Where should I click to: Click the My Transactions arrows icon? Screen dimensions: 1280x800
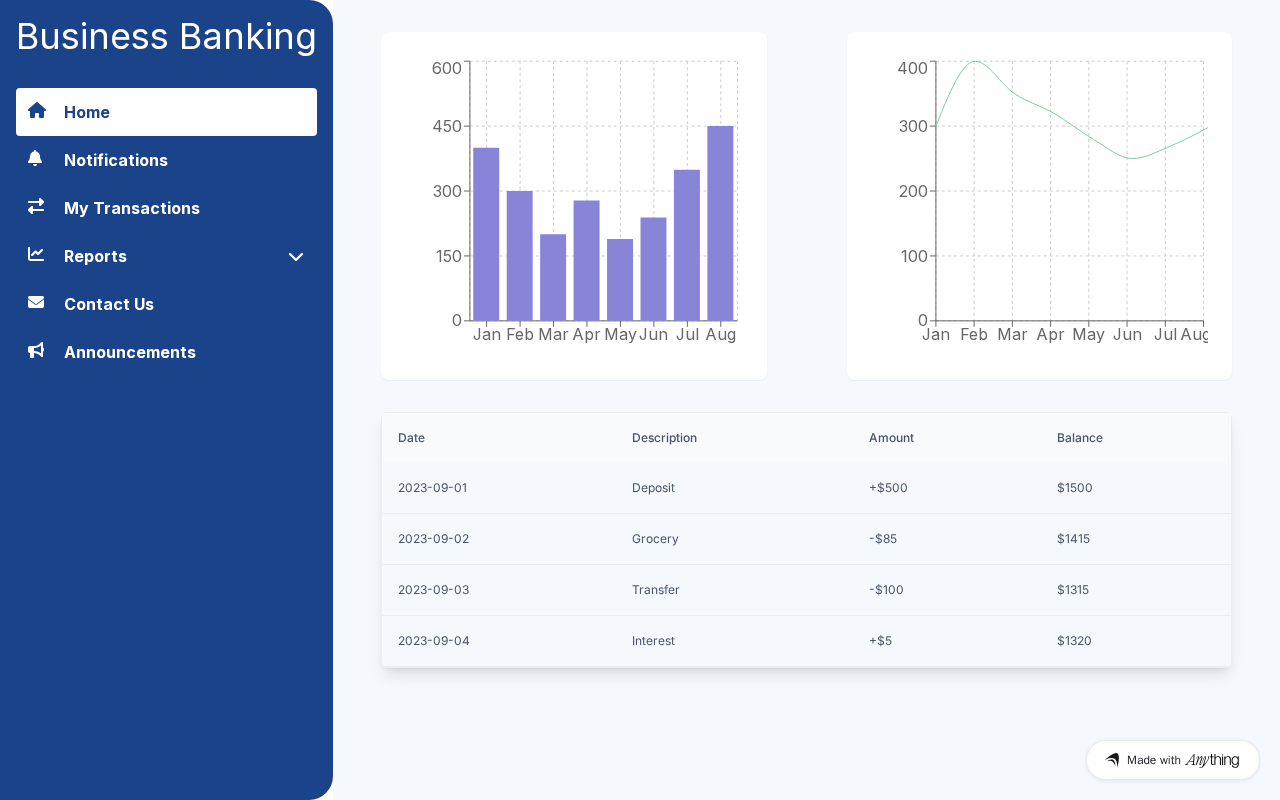(36, 207)
